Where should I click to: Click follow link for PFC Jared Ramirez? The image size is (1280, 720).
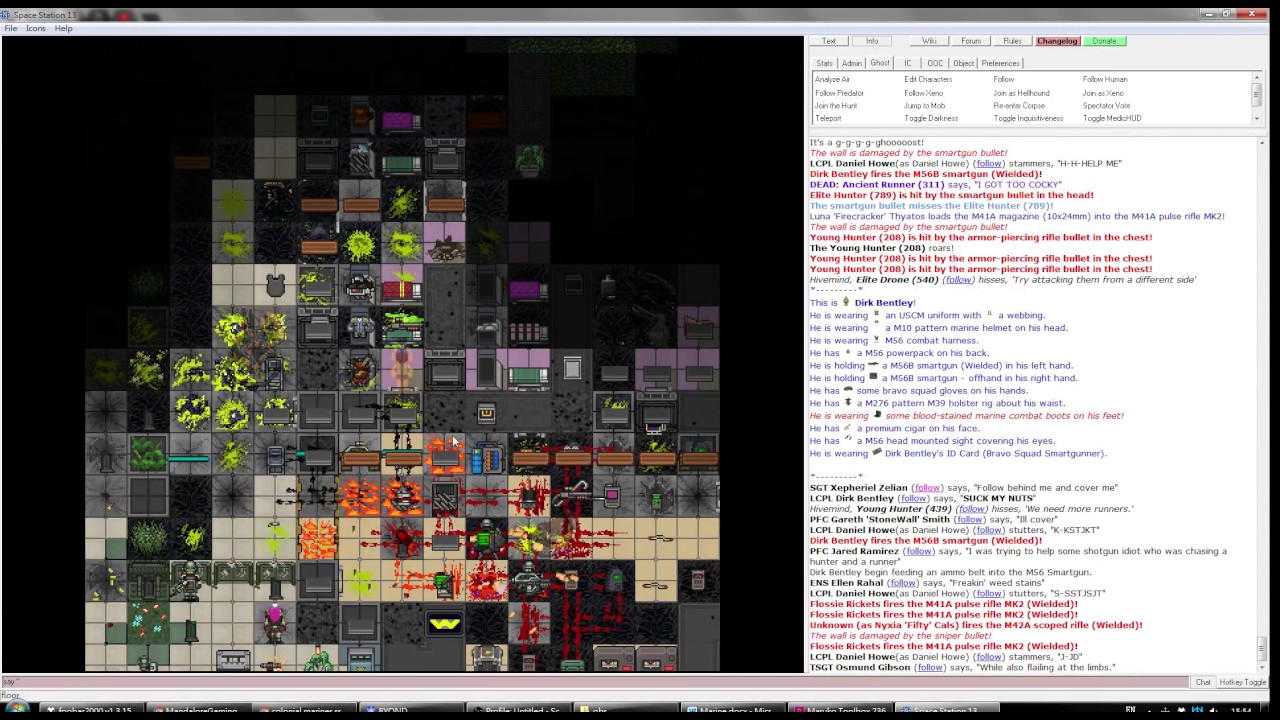point(918,551)
